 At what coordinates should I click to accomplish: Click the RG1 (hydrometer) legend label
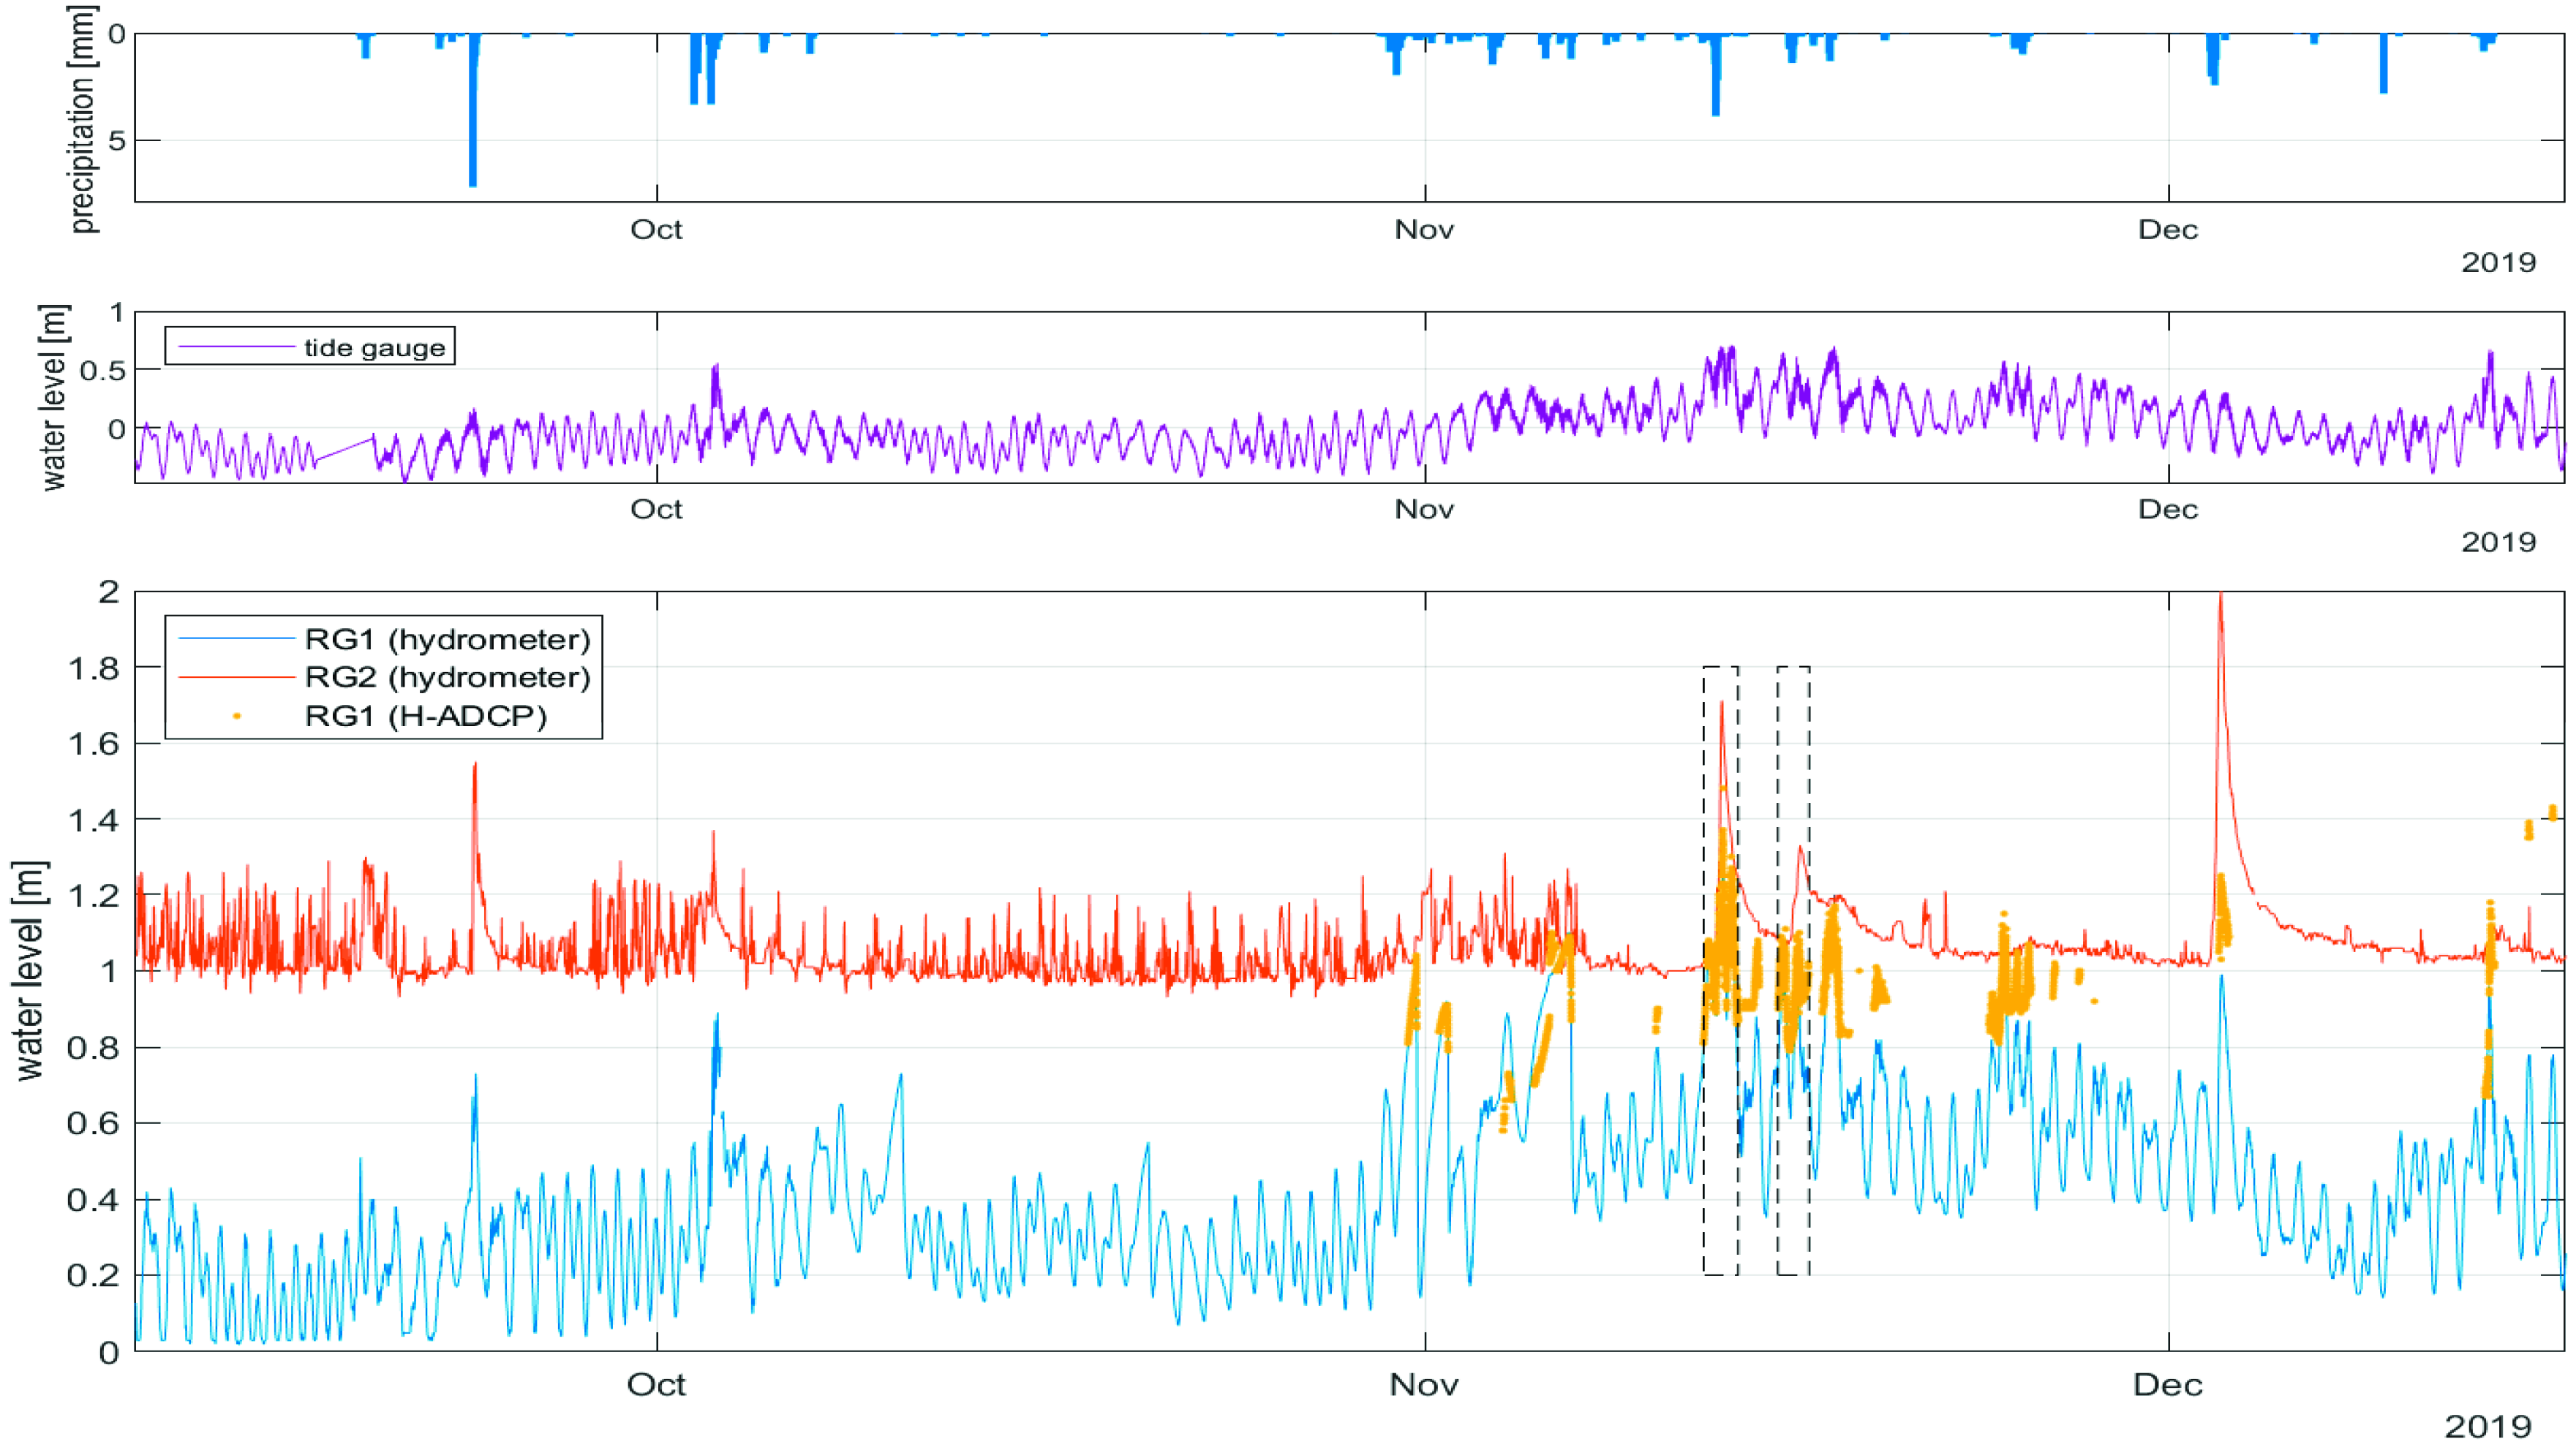click(x=447, y=639)
